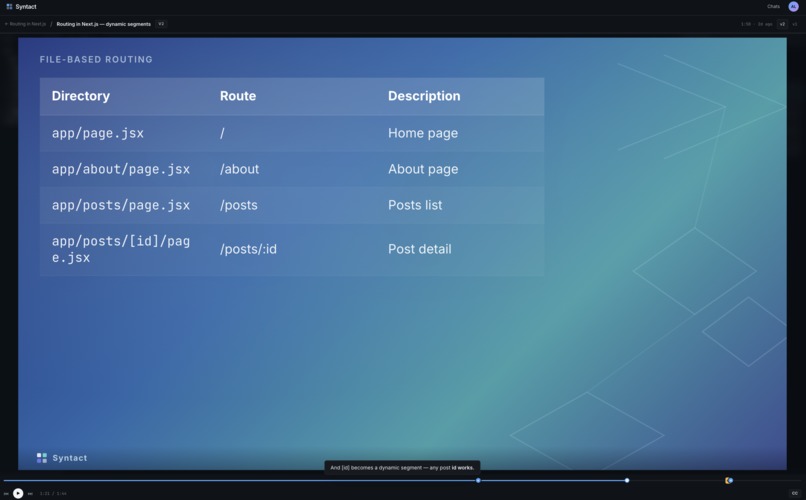The width and height of the screenshot is (806, 500).
Task: Open the Chats page
Action: (x=773, y=7)
